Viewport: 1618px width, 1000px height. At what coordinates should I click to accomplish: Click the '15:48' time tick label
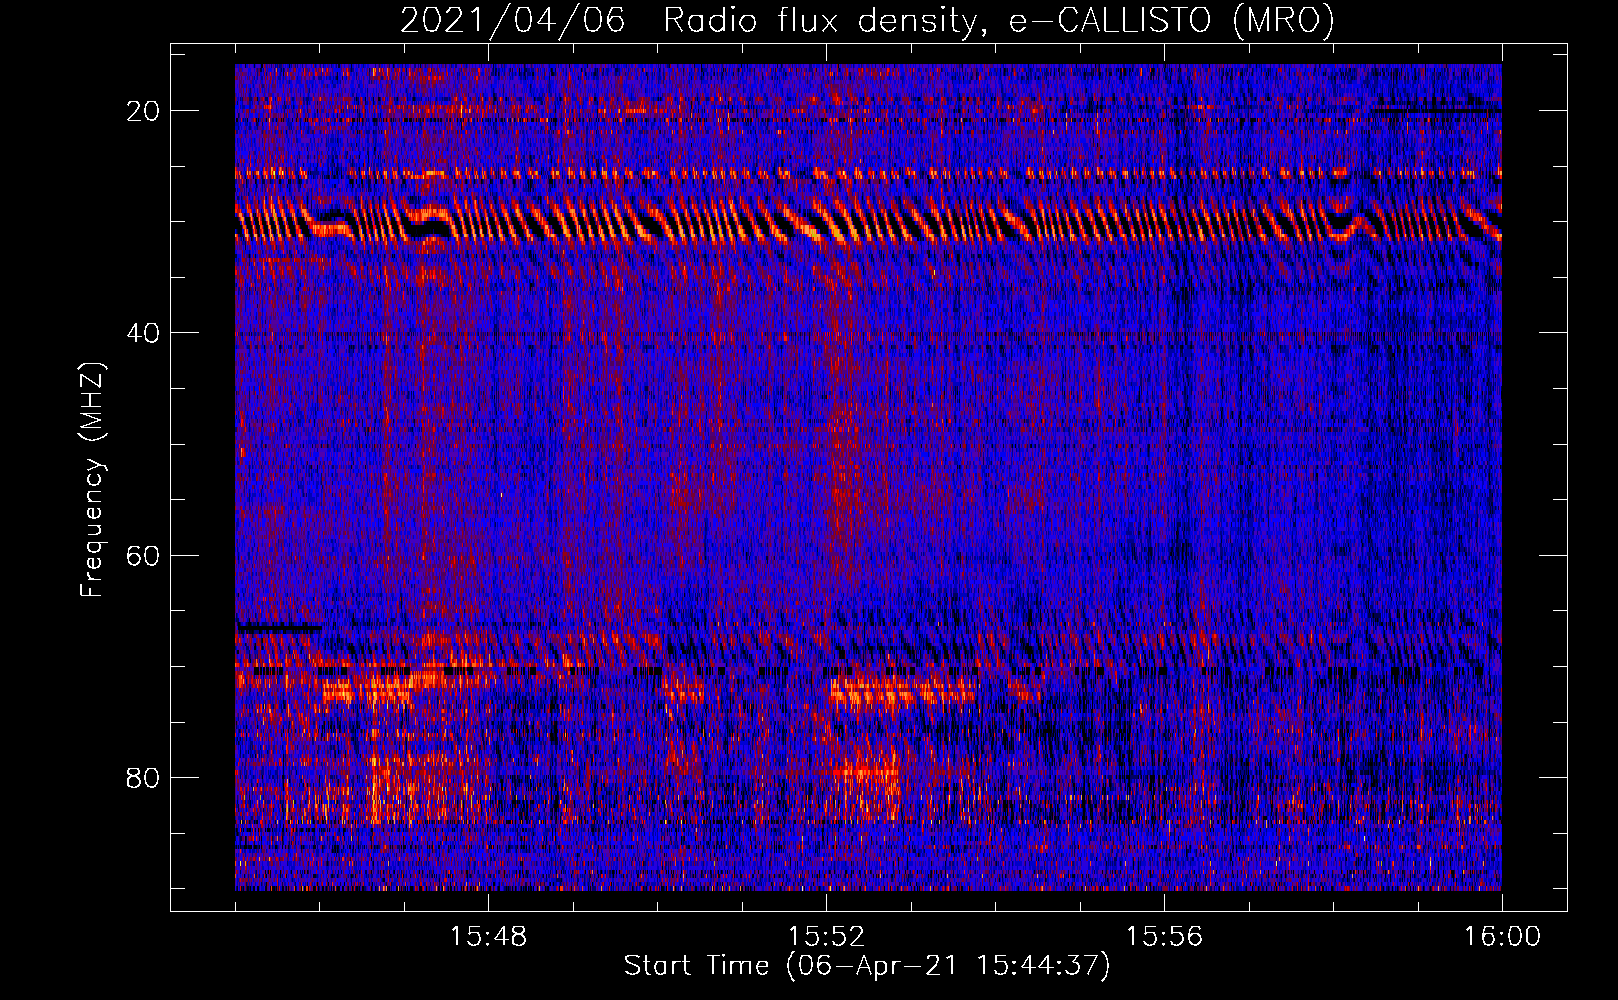[488, 937]
